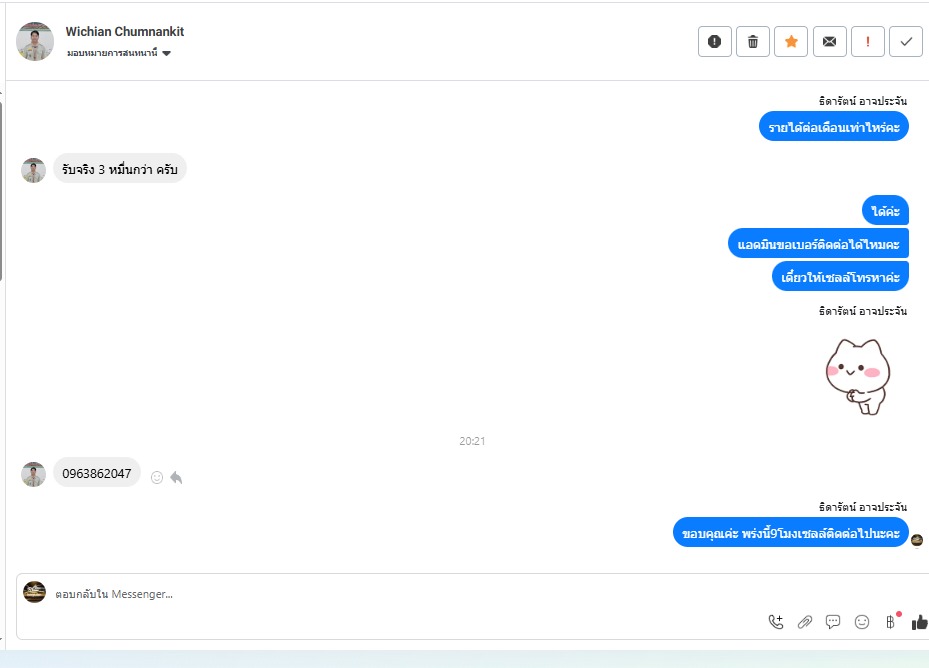Attach a file using paperclip icon
The height and width of the screenshot is (668, 929).
[805, 622]
